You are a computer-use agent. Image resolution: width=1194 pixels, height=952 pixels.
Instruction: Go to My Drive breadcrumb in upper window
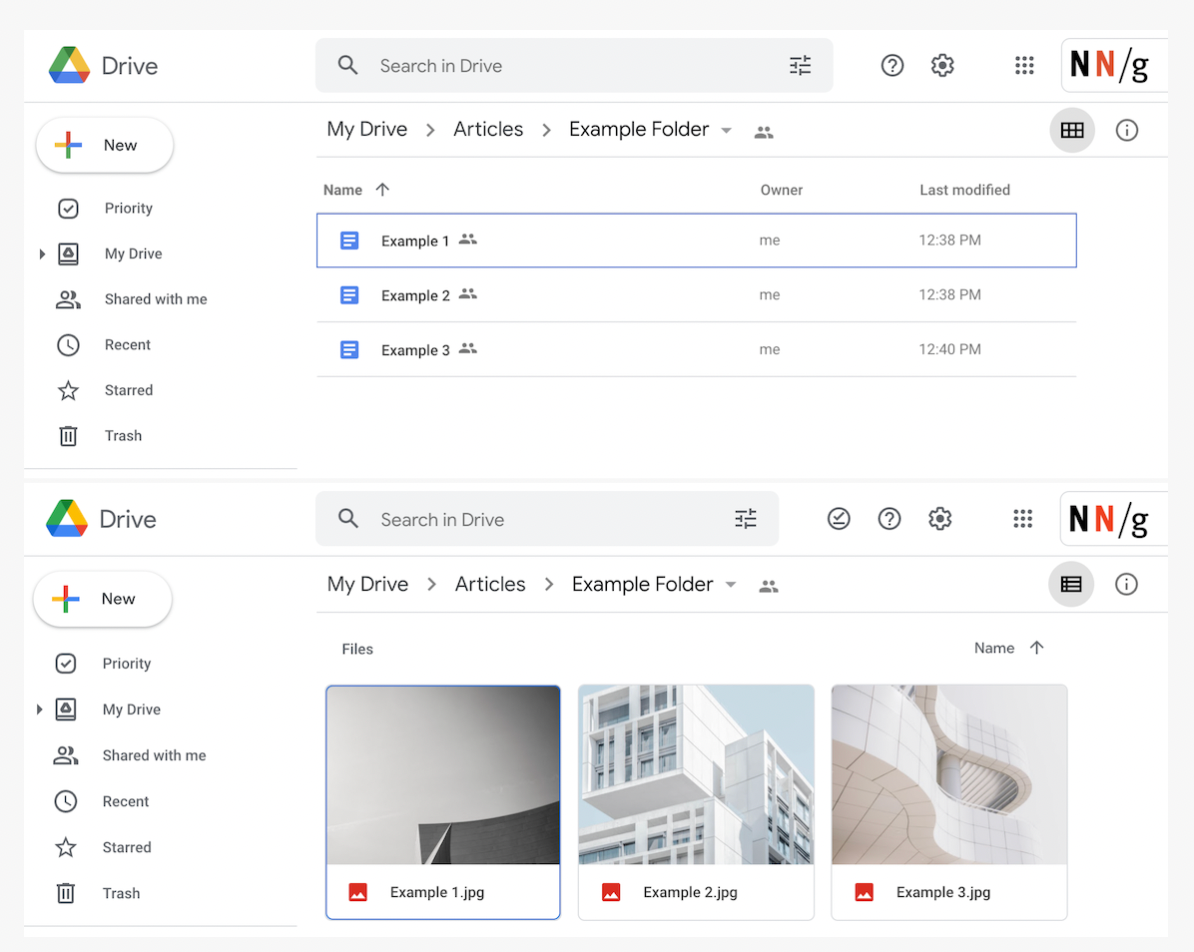point(367,129)
